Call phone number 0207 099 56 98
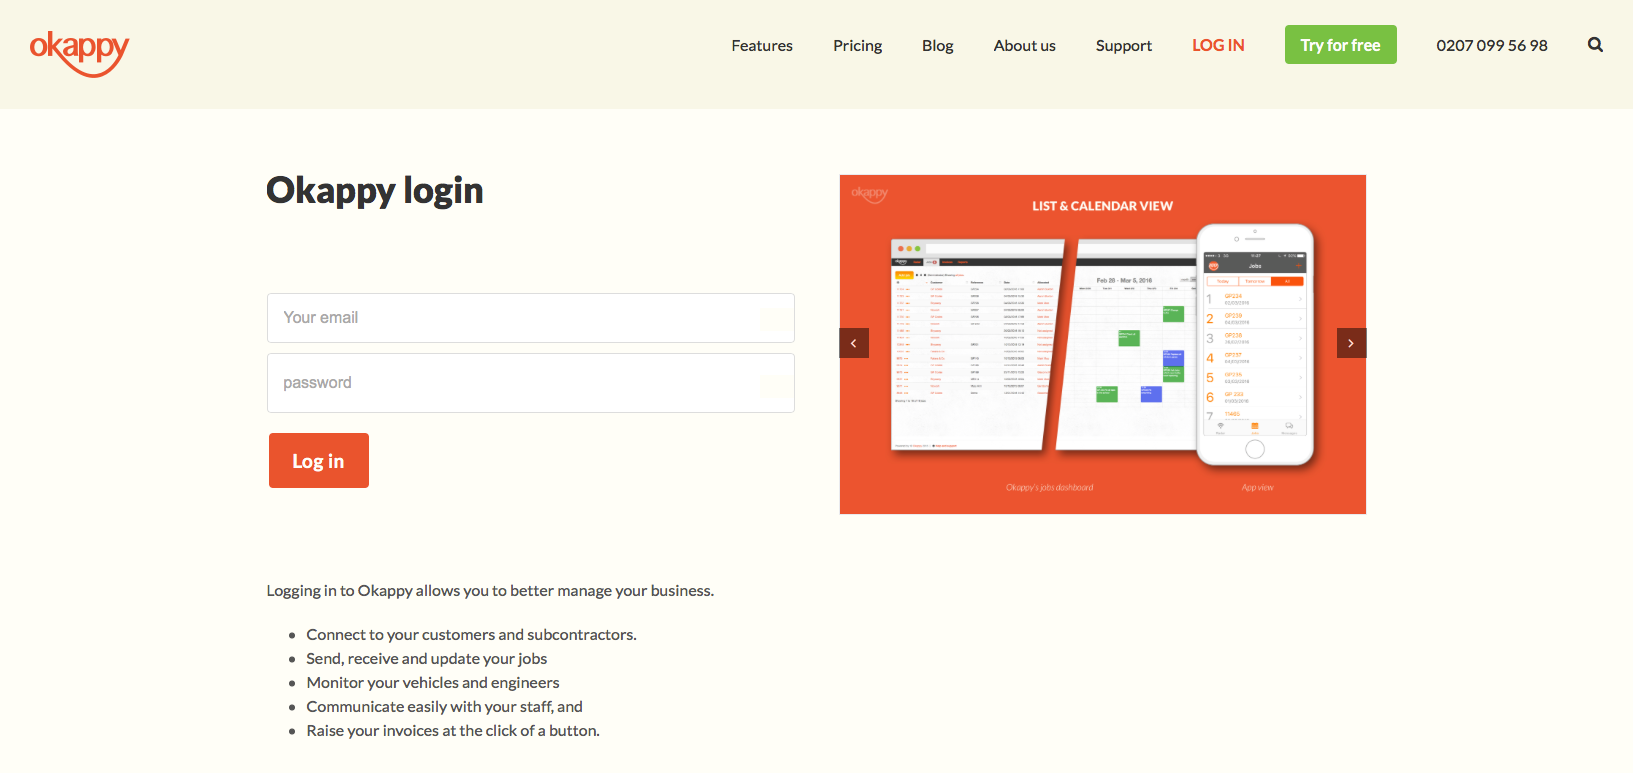 point(1492,46)
